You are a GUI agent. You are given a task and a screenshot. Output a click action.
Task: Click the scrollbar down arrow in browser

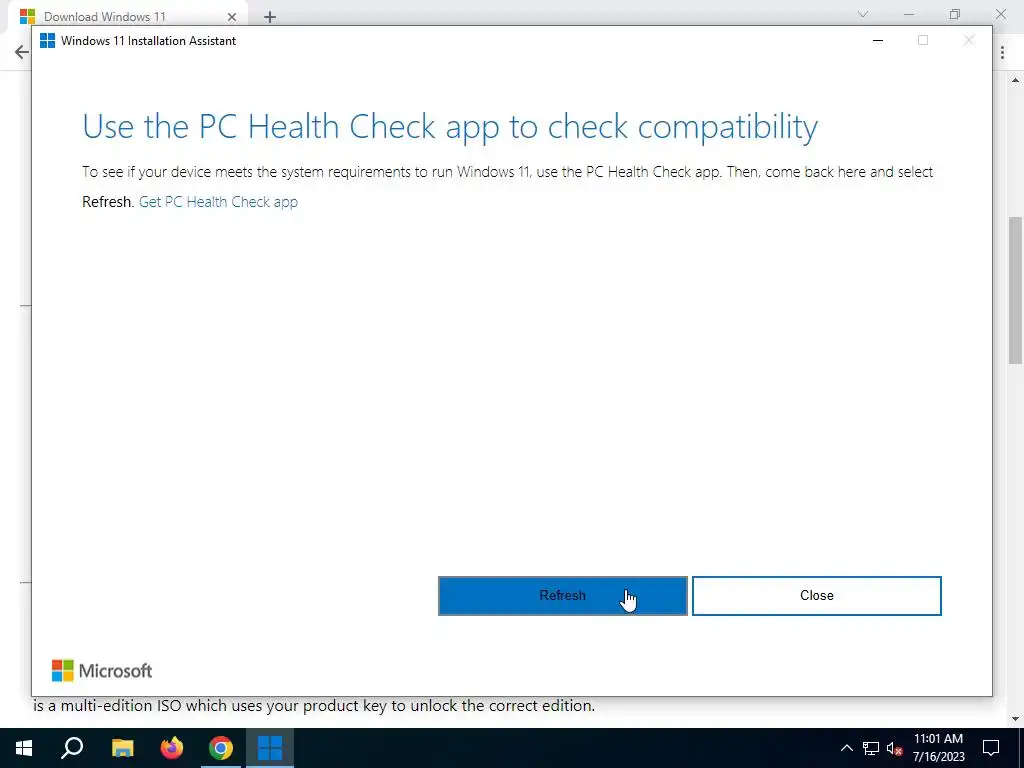1016,719
